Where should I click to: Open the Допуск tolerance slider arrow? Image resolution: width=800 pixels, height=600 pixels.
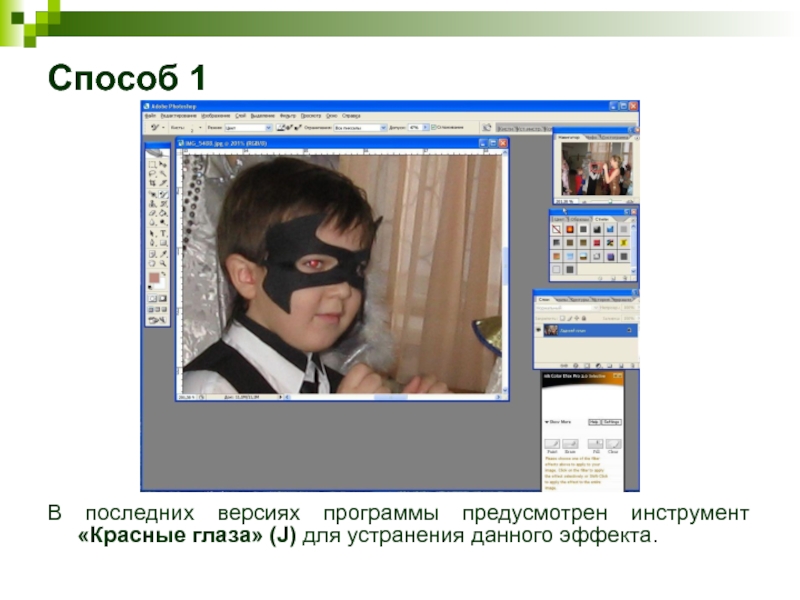coord(426,128)
